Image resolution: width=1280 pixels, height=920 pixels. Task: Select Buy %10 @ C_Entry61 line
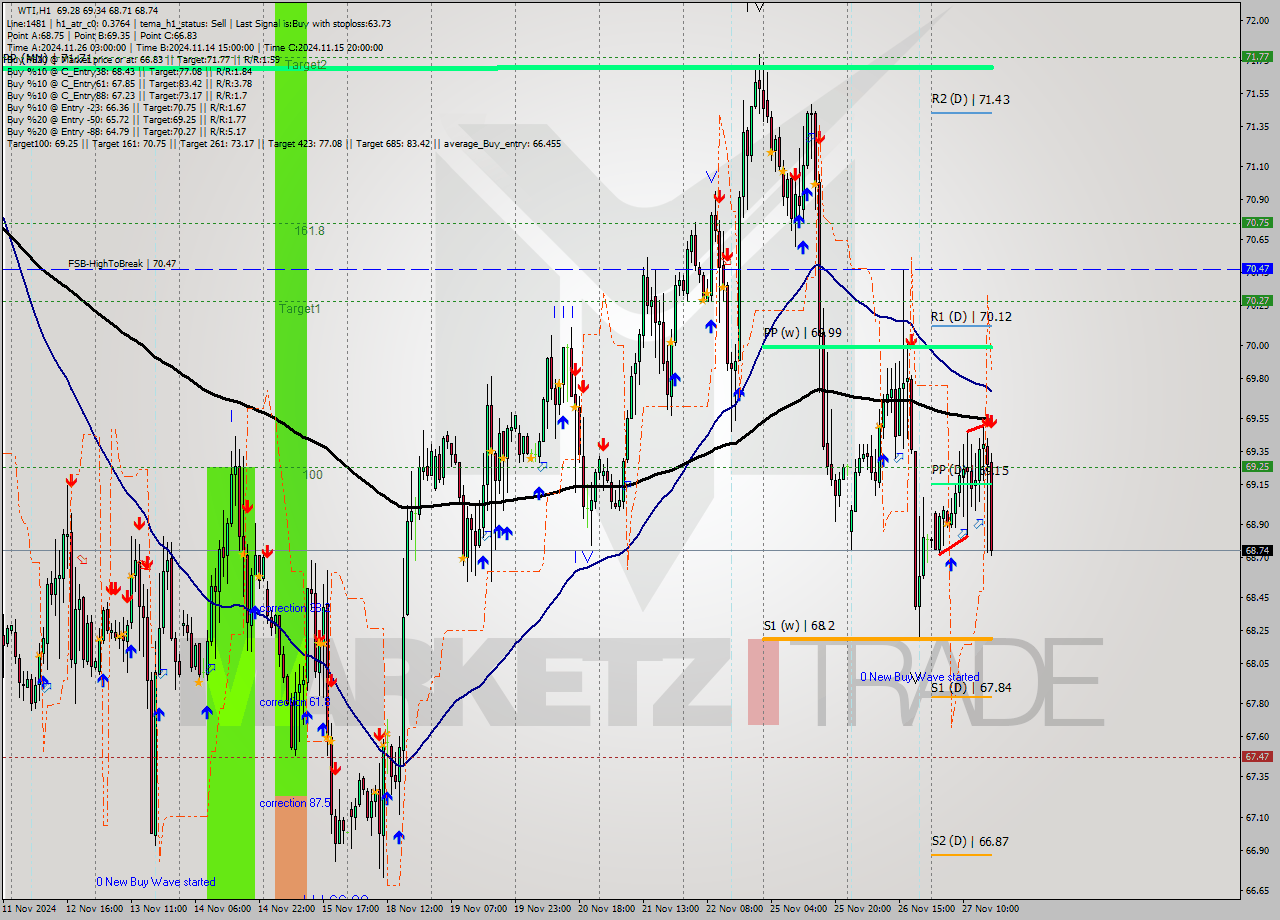click(x=129, y=83)
